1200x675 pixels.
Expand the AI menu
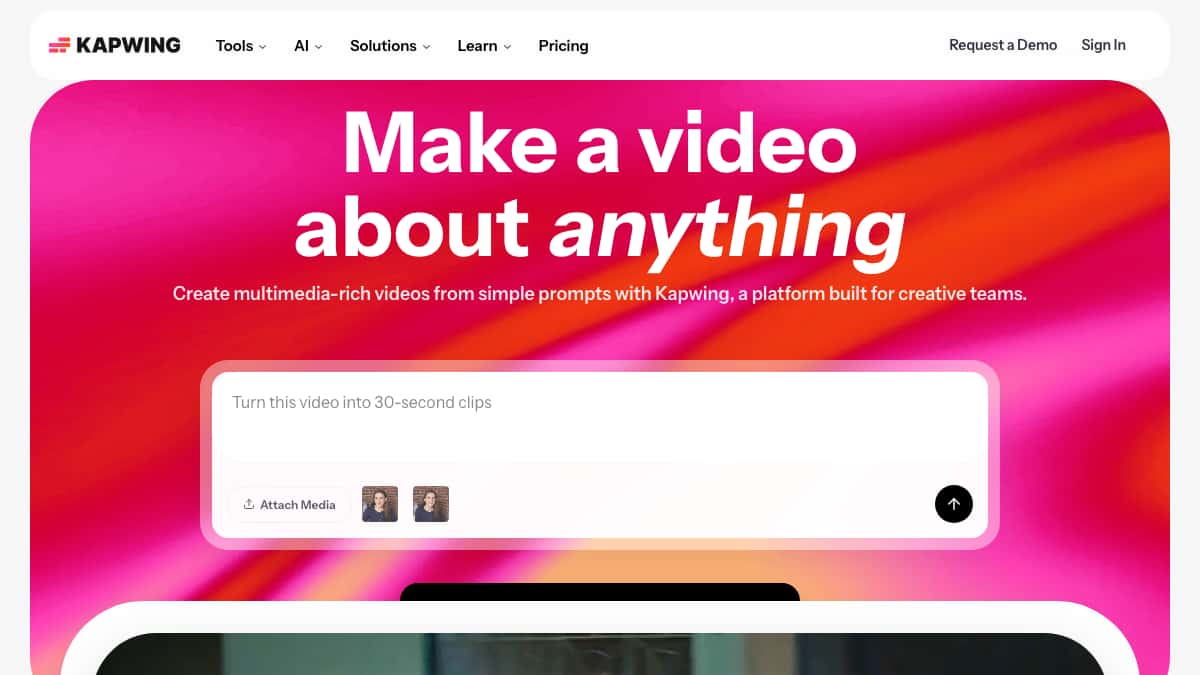[x=308, y=46]
